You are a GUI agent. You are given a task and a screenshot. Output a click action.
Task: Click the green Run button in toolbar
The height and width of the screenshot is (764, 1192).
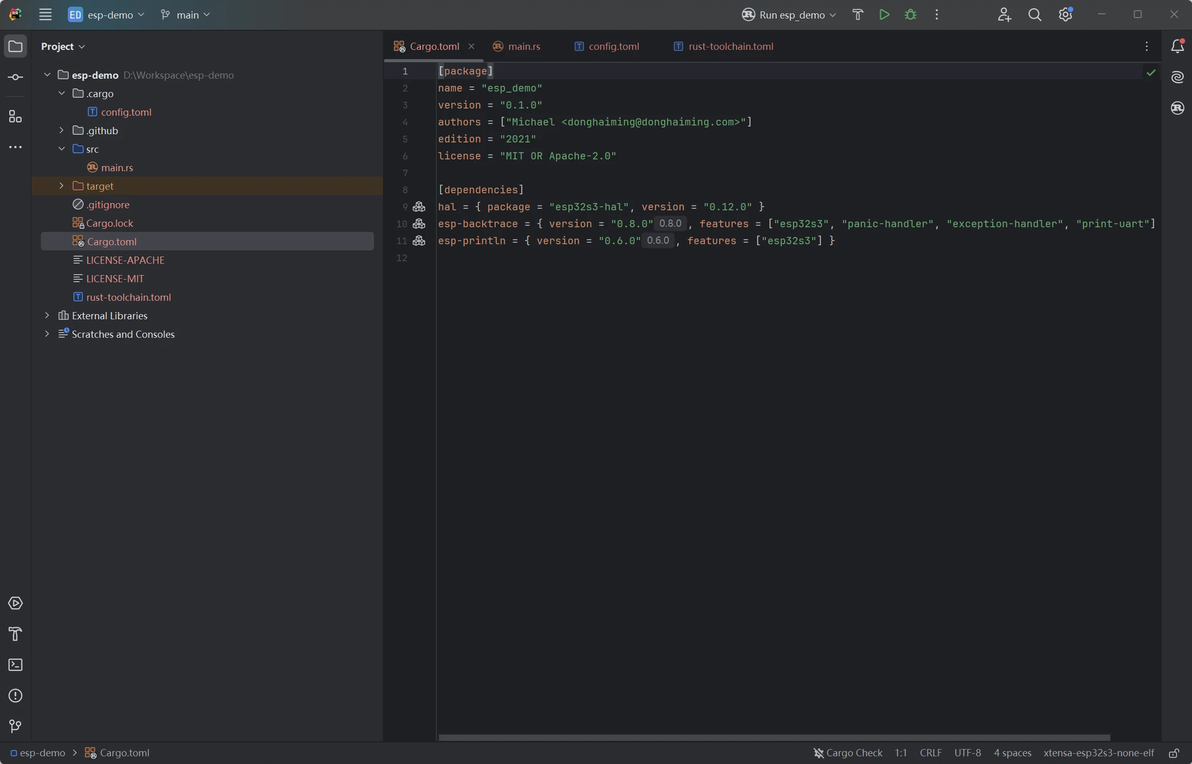pos(884,15)
